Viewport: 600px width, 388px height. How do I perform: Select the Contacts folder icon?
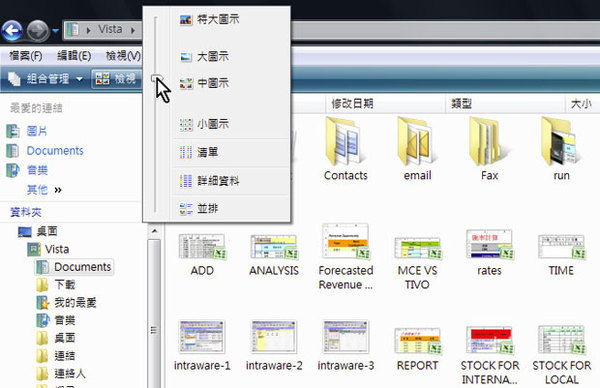[x=345, y=149]
